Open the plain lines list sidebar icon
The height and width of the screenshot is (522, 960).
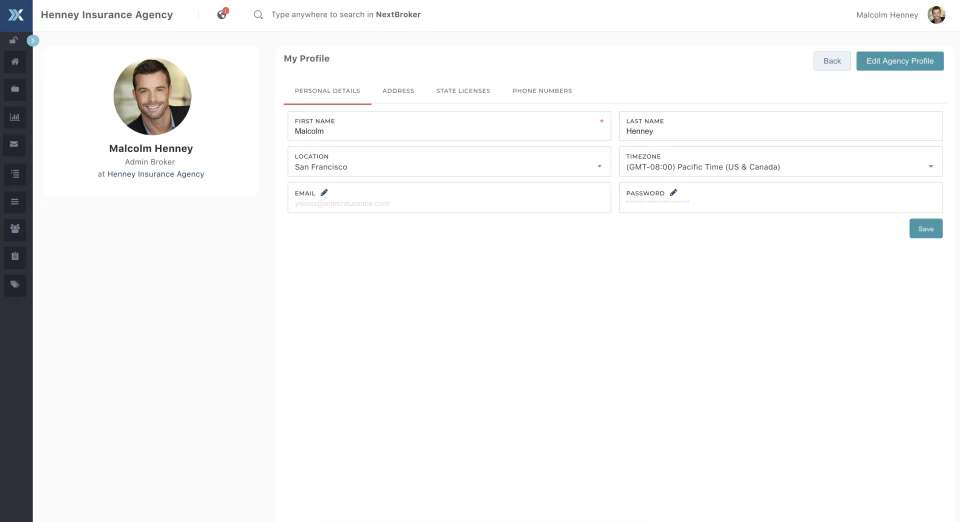(15, 201)
